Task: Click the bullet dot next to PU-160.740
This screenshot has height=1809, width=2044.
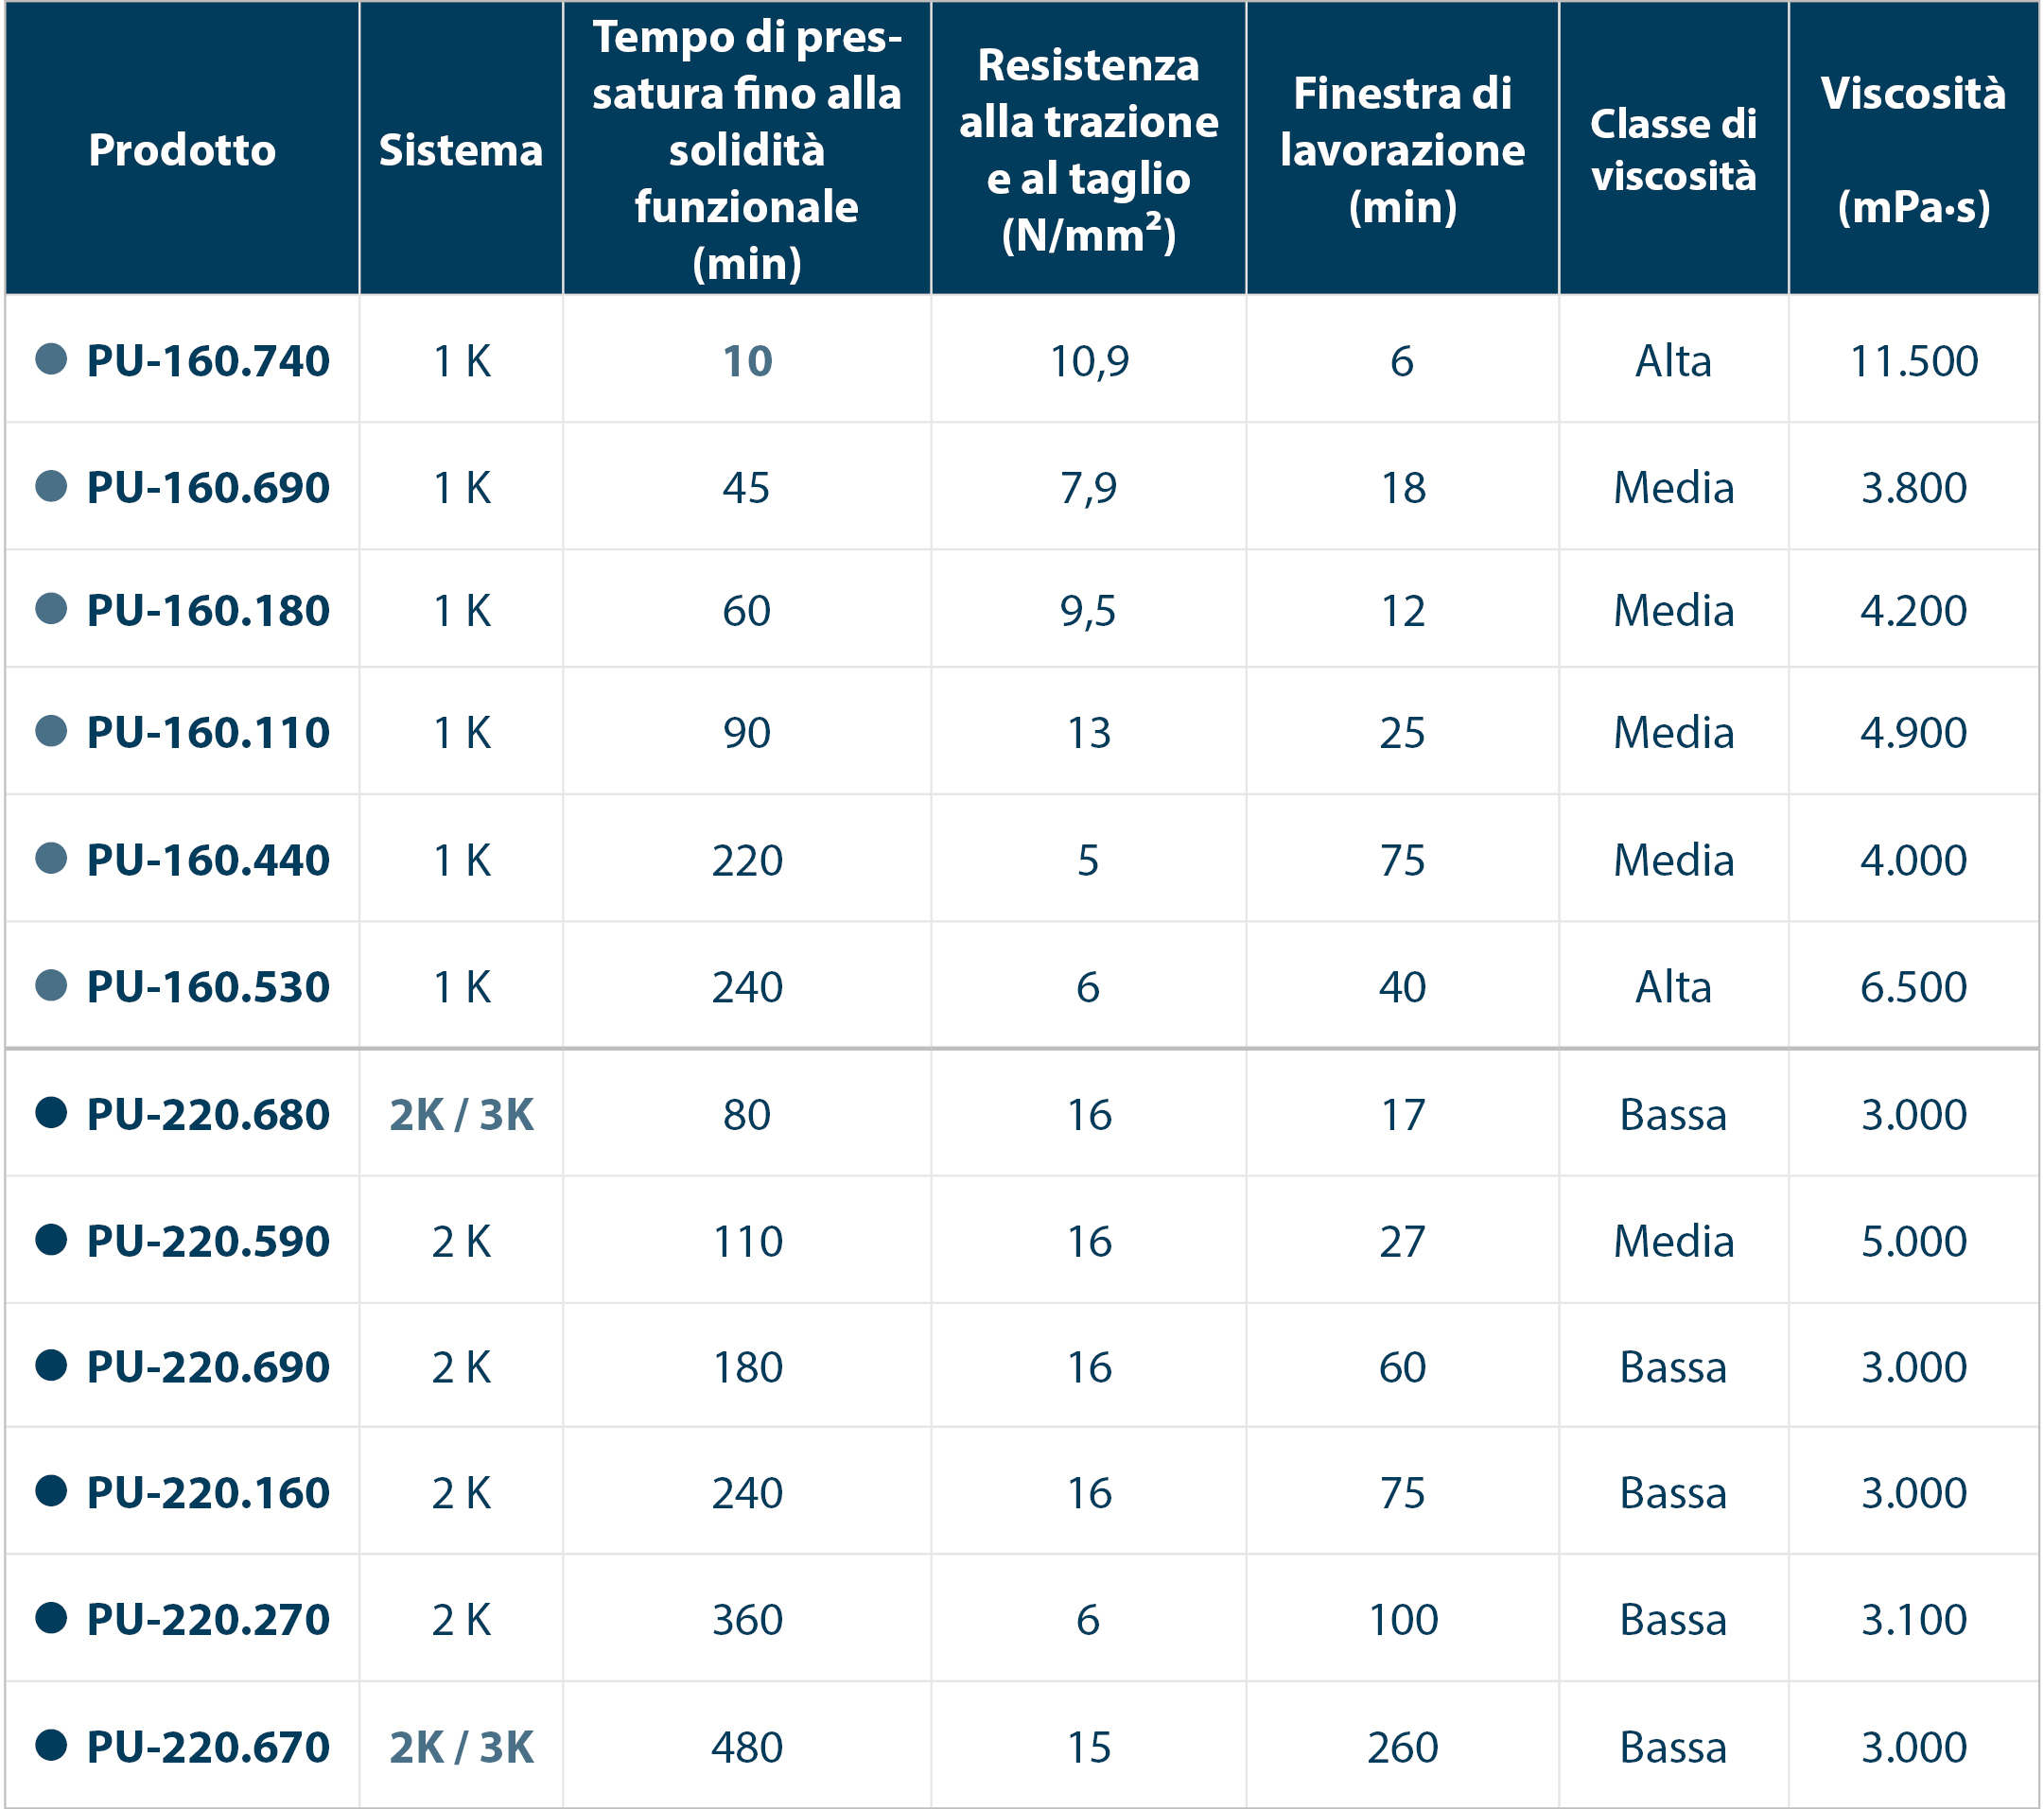Action: click(51, 359)
